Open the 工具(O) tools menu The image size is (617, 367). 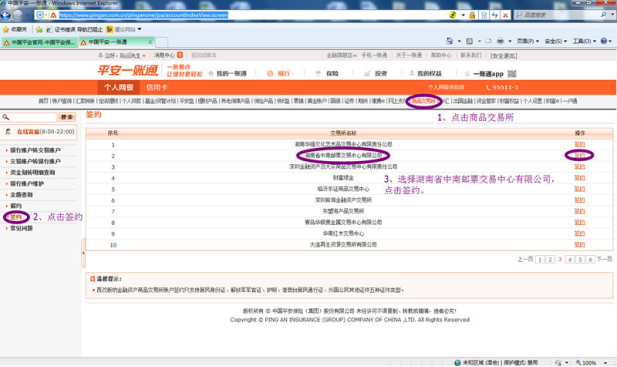coord(584,41)
